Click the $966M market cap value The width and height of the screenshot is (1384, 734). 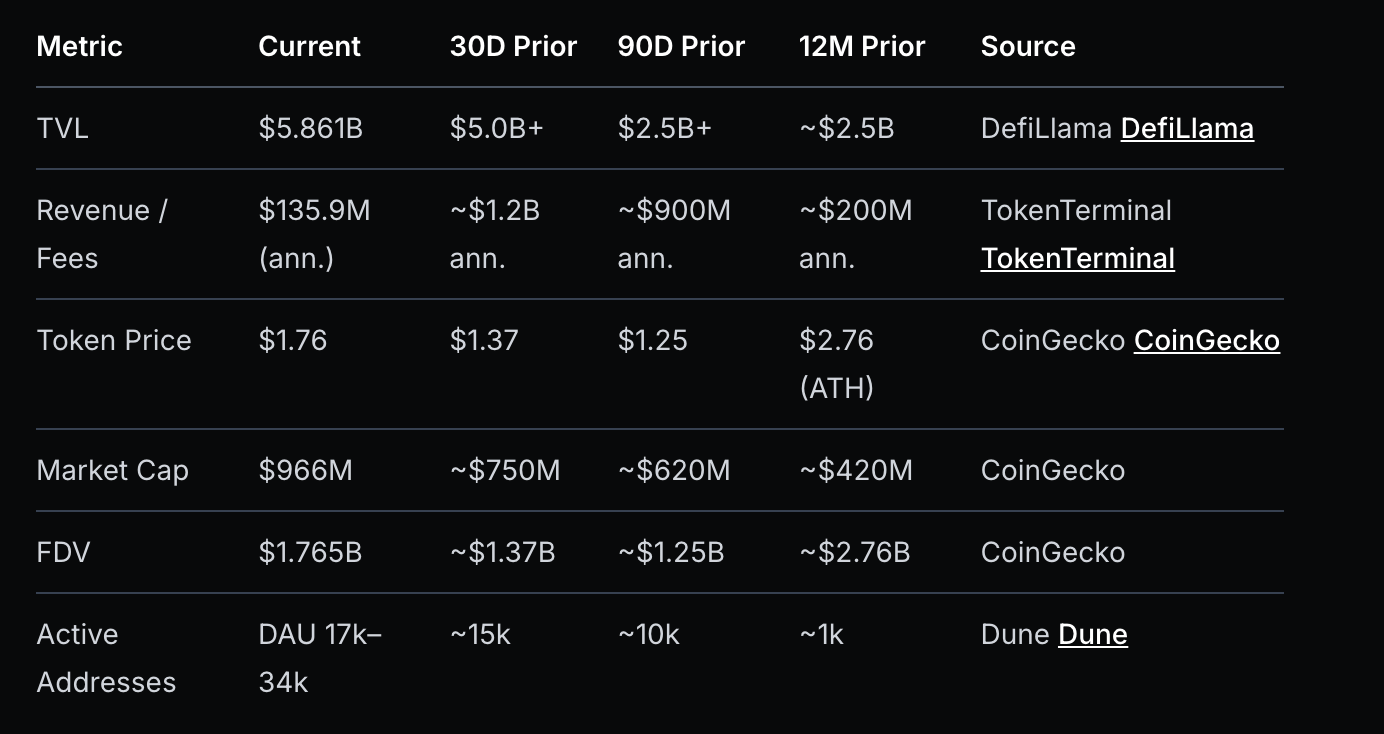point(305,471)
